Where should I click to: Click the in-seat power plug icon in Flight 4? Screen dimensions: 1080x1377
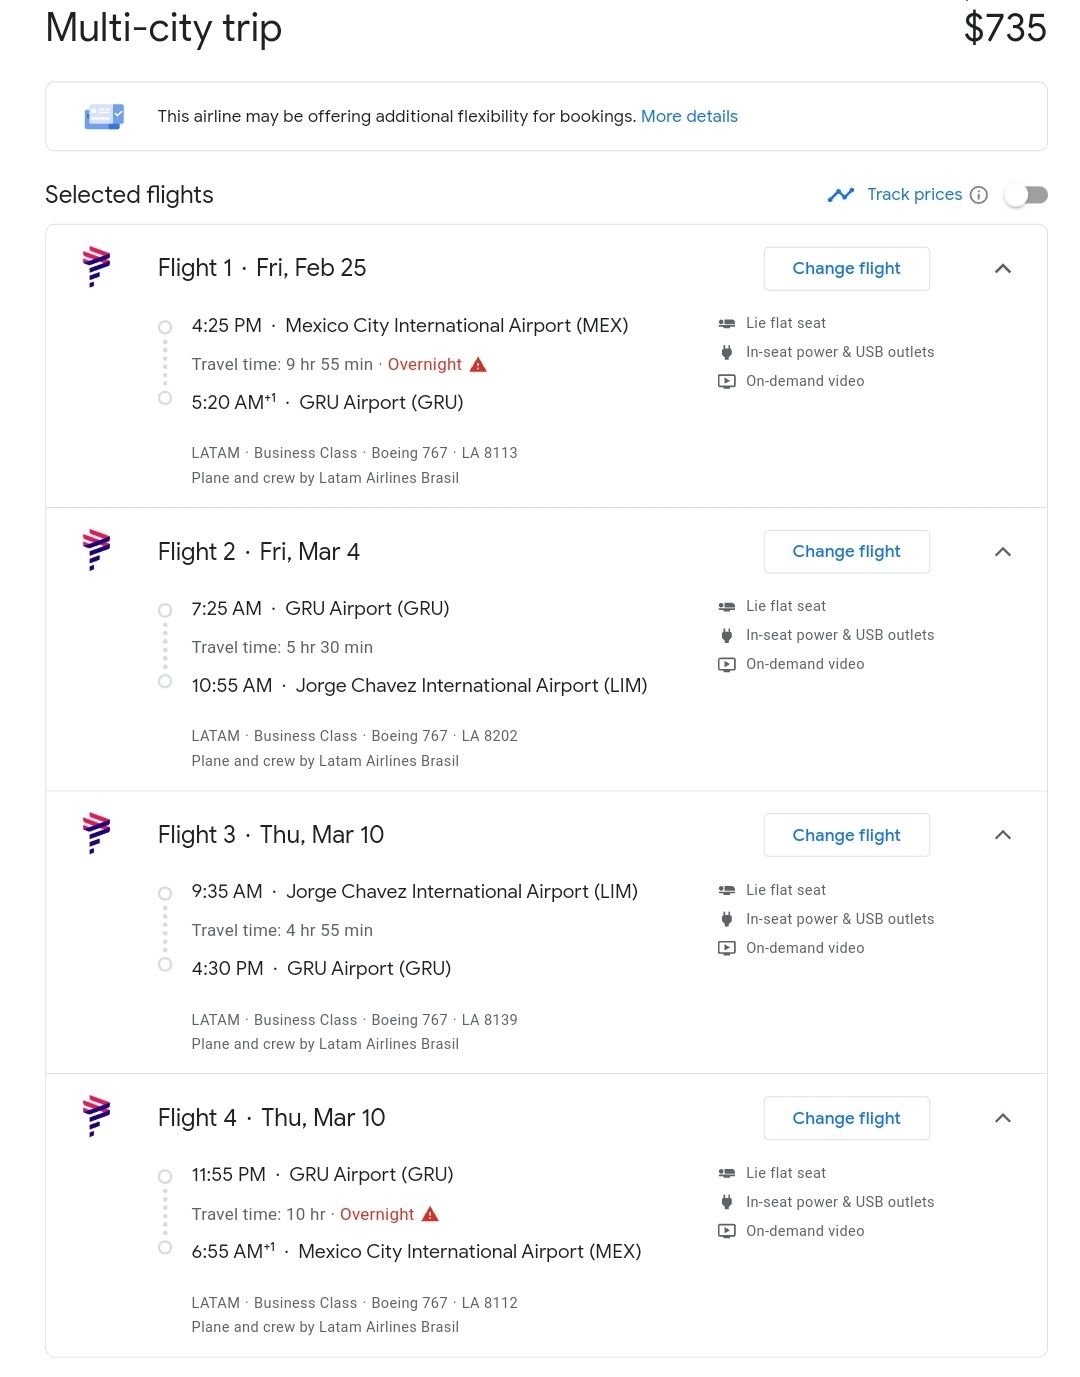727,1202
